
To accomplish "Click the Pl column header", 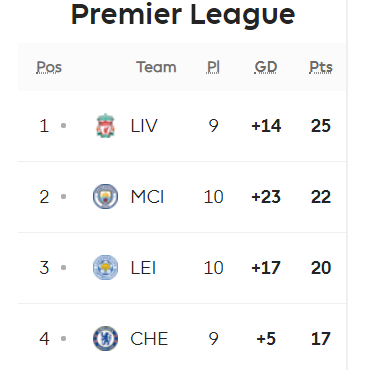I will click(x=213, y=67).
